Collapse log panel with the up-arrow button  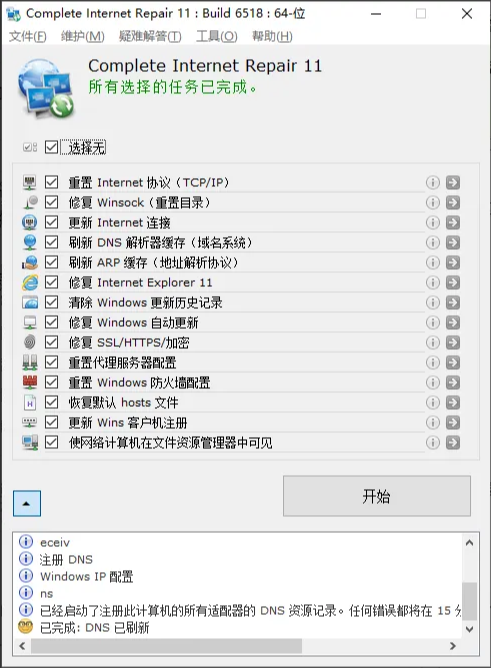point(27,504)
